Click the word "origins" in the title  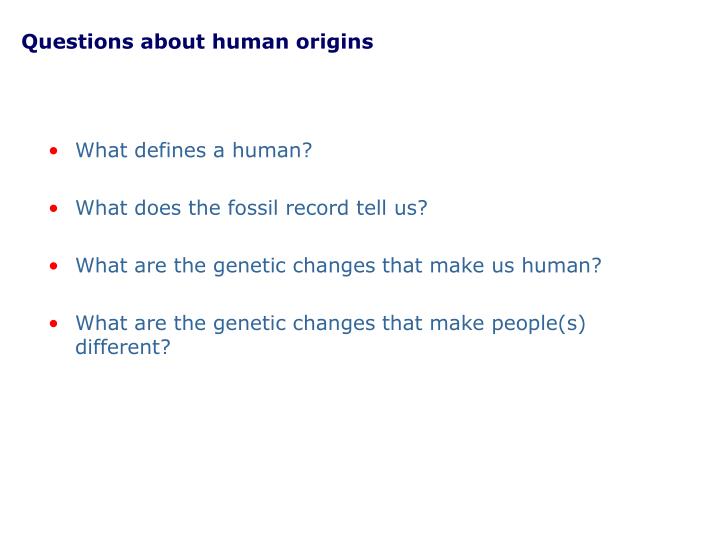(x=335, y=43)
